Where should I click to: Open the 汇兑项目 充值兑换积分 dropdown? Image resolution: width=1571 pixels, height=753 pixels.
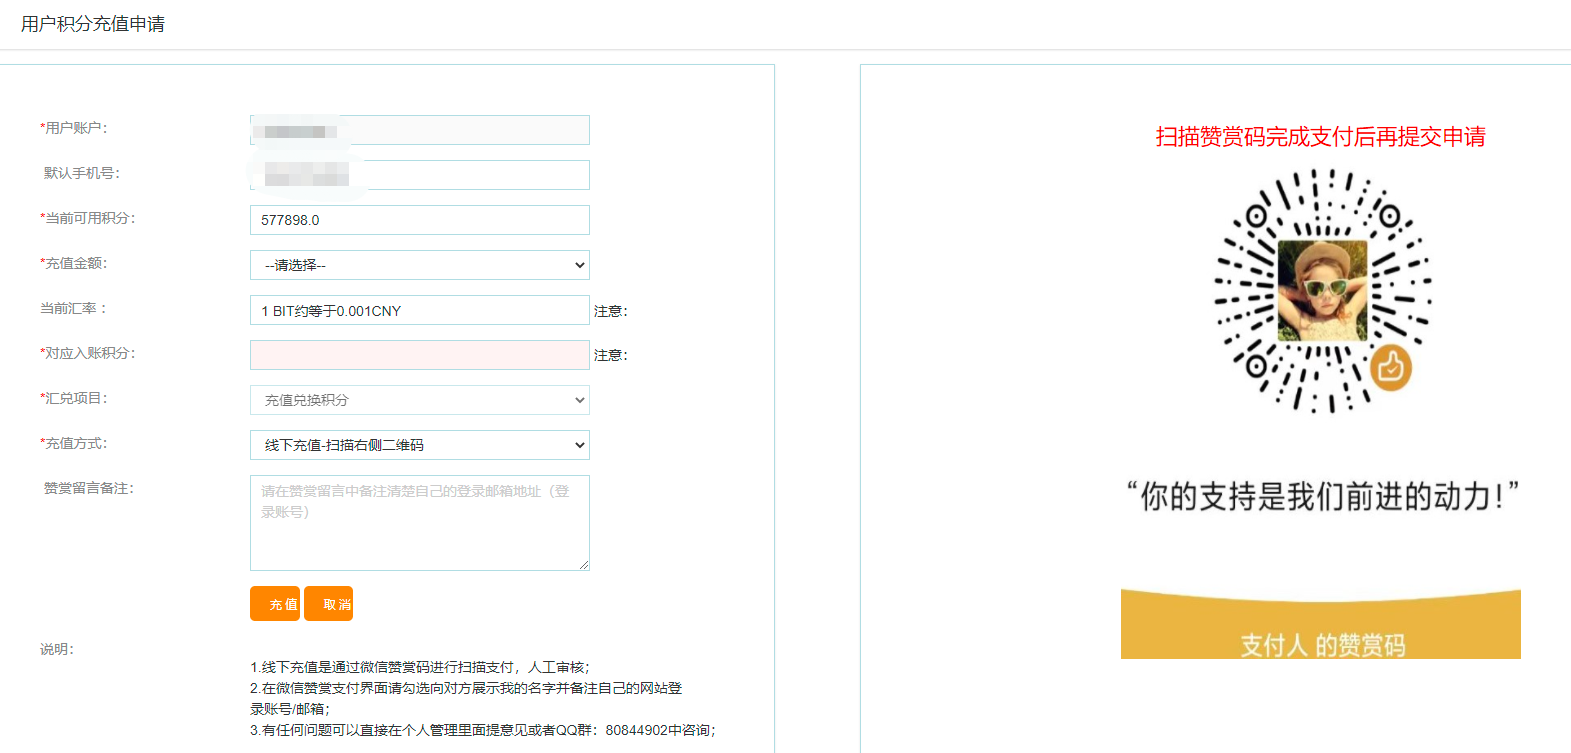420,400
